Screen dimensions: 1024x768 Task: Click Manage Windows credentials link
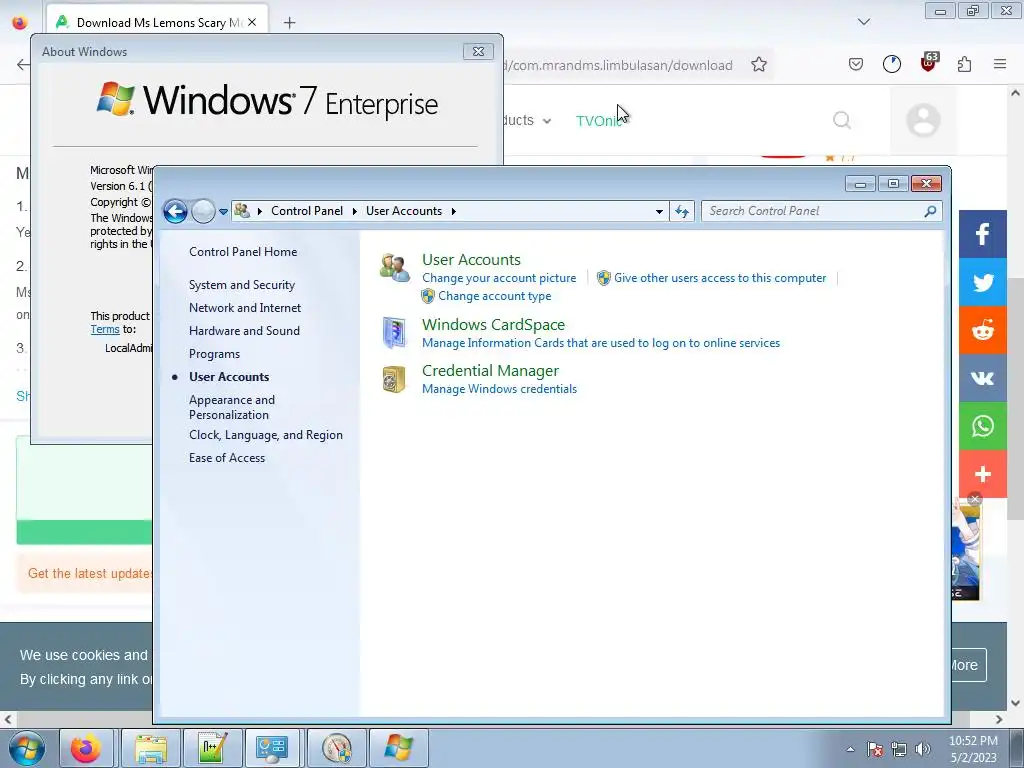(499, 389)
